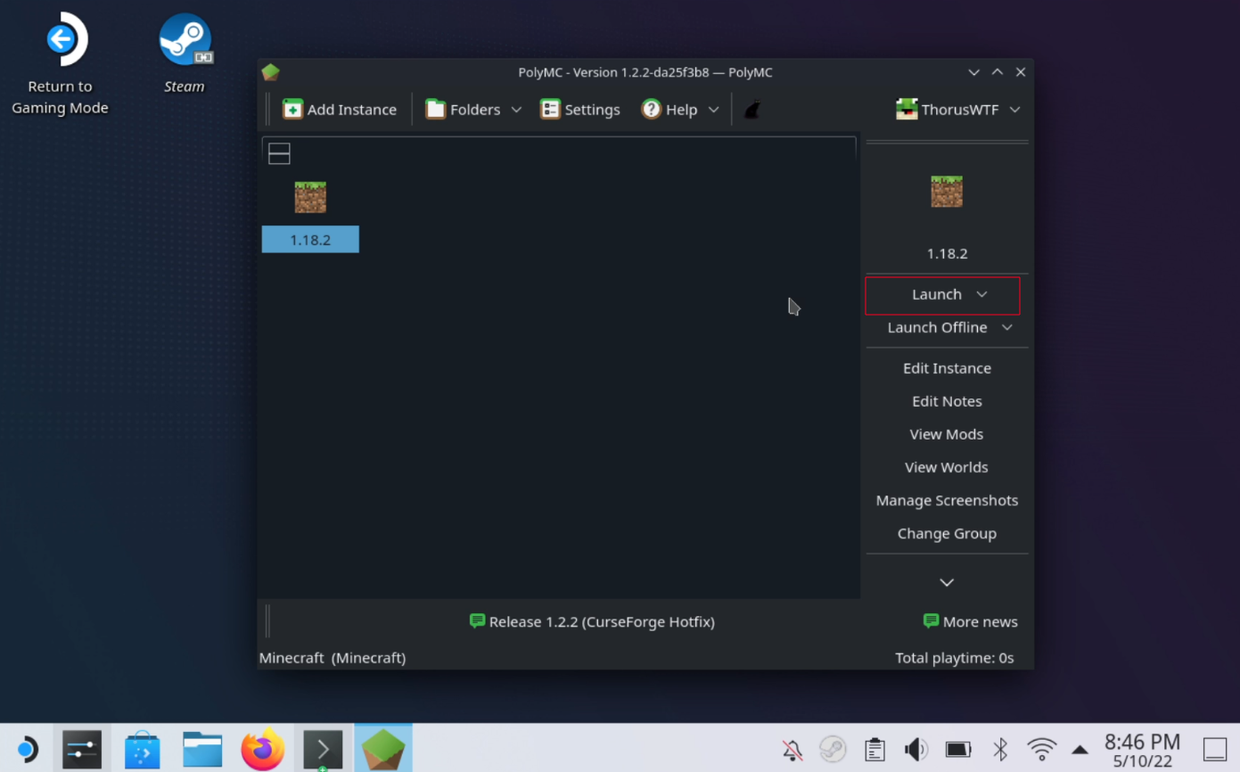Click the Add Instance toolbar button
This screenshot has width=1240, height=772.
(340, 109)
